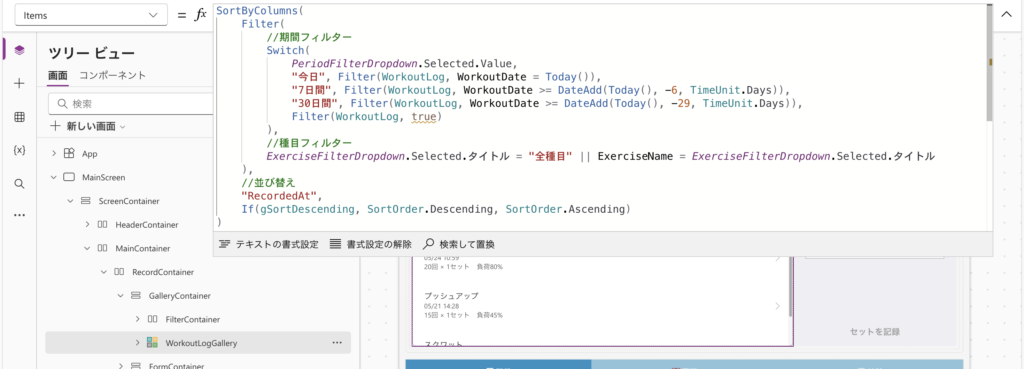The width and height of the screenshot is (1024, 369).
Task: Expand the WorkoutLogGallery node
Action: coord(138,342)
